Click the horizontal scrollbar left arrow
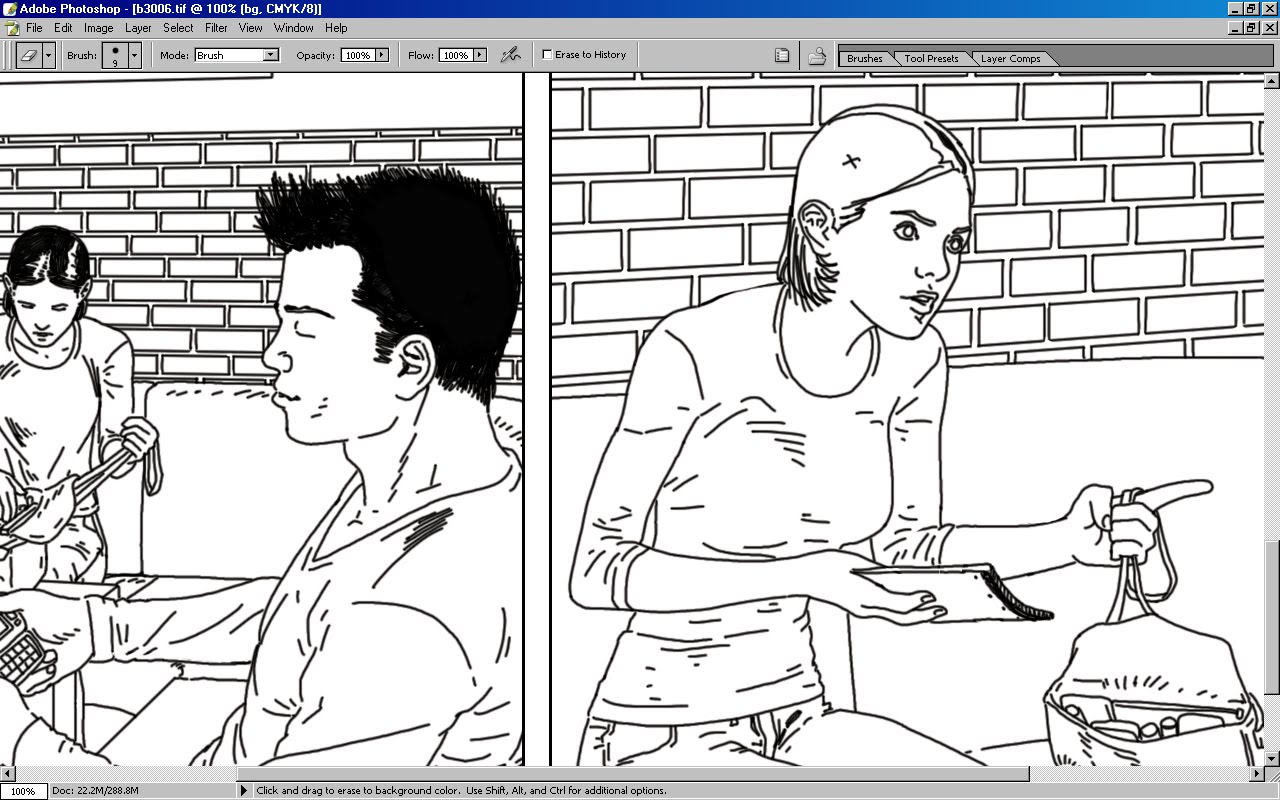 point(7,774)
